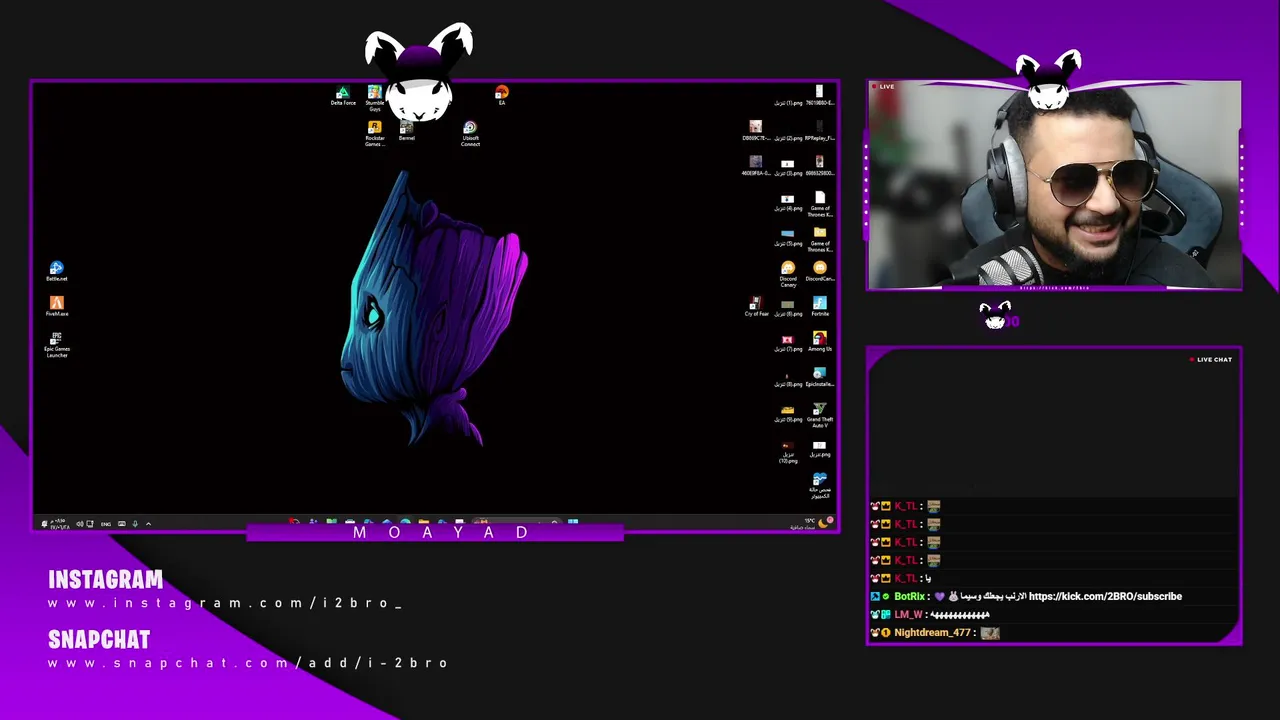The image size is (1280, 720).
Task: Launch the Ubisoft Connect shortcut
Action: (470, 134)
